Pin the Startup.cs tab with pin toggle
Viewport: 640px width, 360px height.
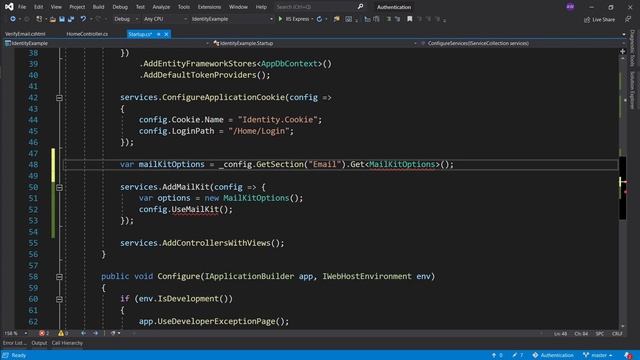coord(159,34)
